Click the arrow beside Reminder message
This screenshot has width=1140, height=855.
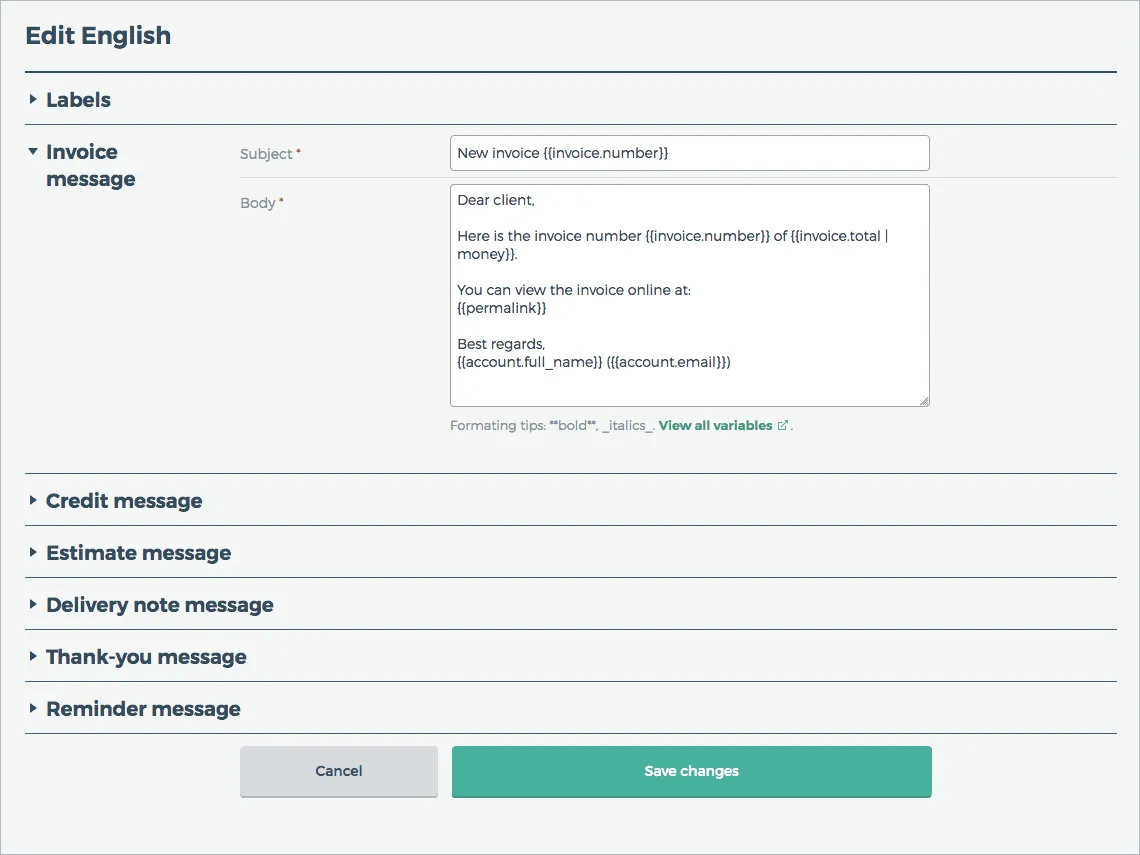33,708
